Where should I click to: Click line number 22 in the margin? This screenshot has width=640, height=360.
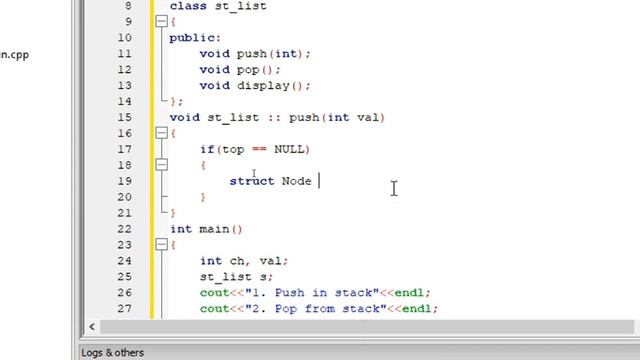coord(124,229)
